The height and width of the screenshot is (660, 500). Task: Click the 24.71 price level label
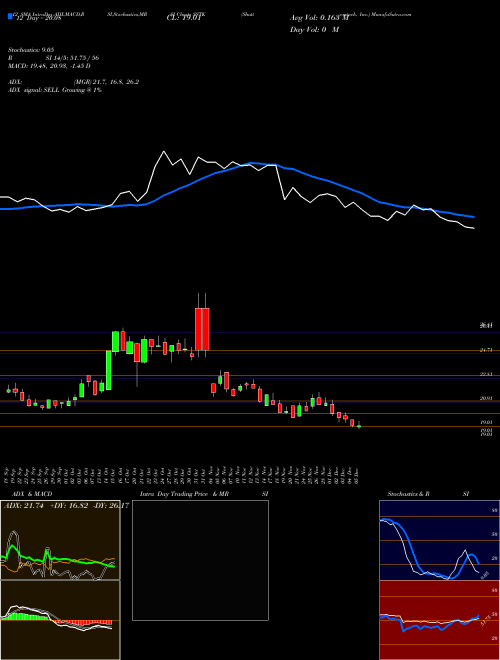[486, 350]
